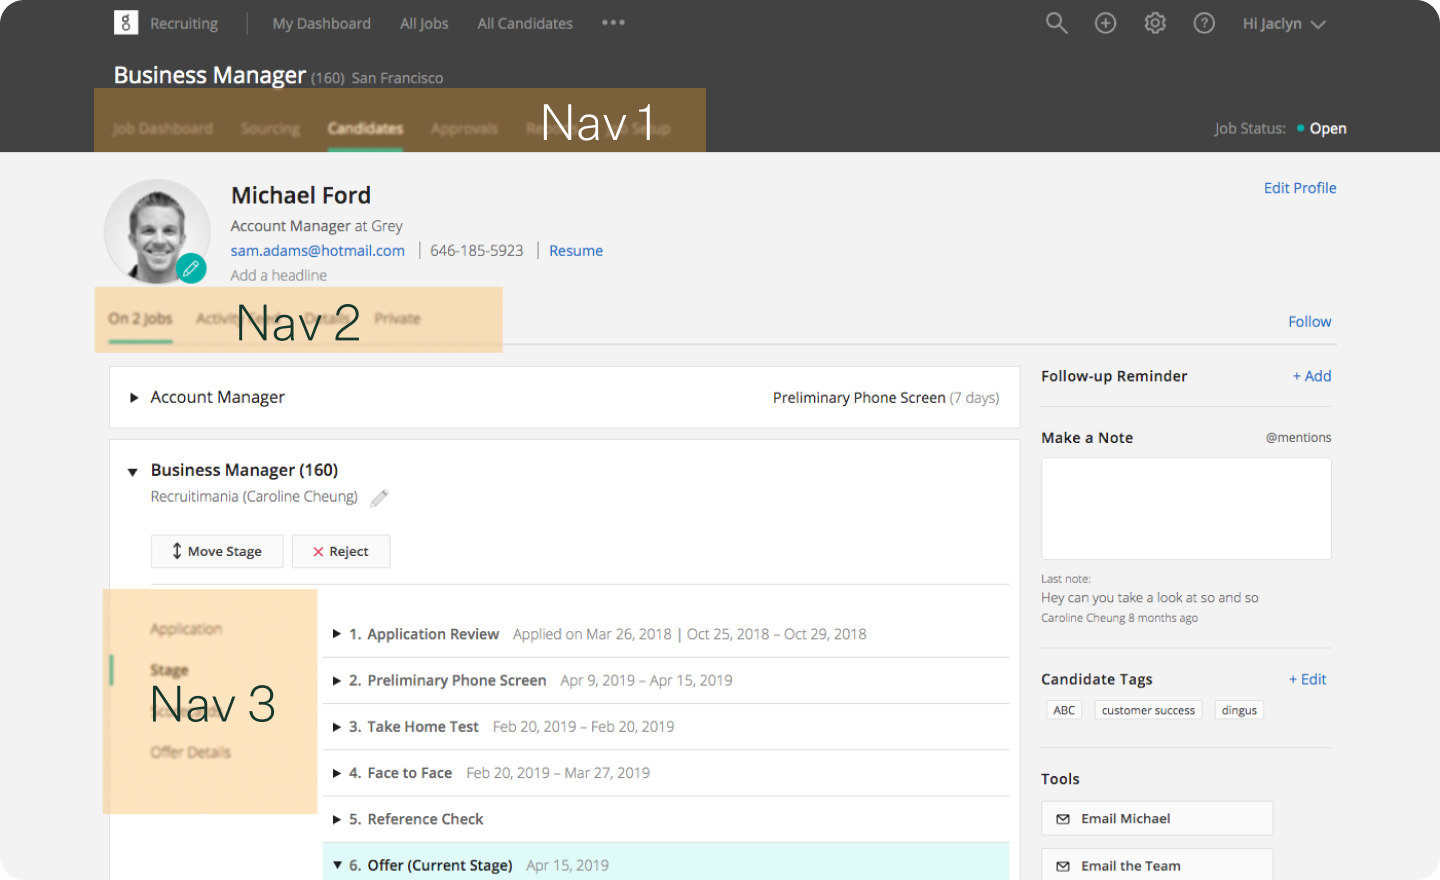
Task: Expand the Account Manager job row
Action: pos(134,398)
